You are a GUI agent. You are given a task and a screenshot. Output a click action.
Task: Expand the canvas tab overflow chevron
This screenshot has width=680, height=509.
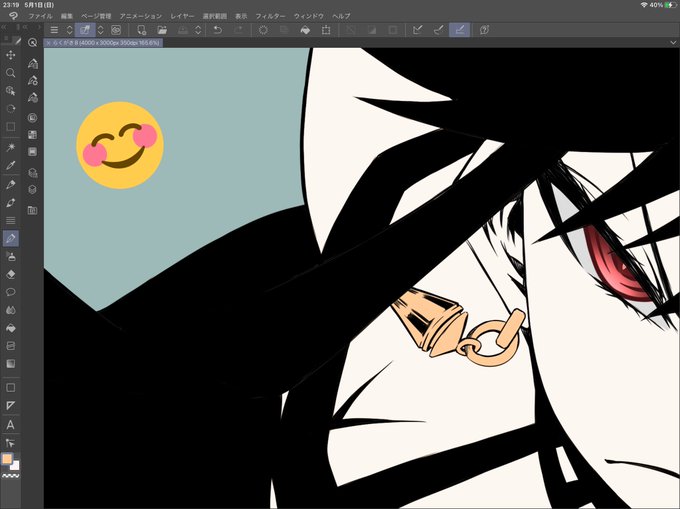pyautogui.click(x=673, y=42)
